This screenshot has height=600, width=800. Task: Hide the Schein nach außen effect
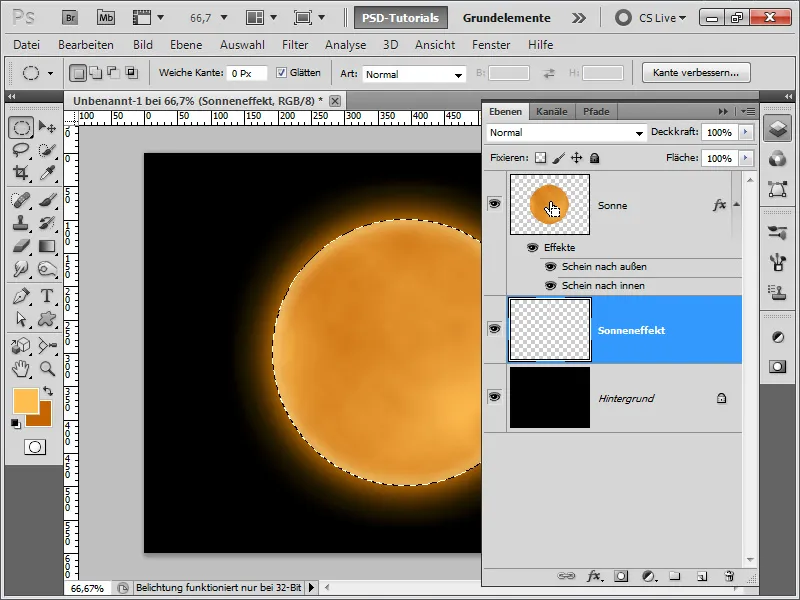550,266
